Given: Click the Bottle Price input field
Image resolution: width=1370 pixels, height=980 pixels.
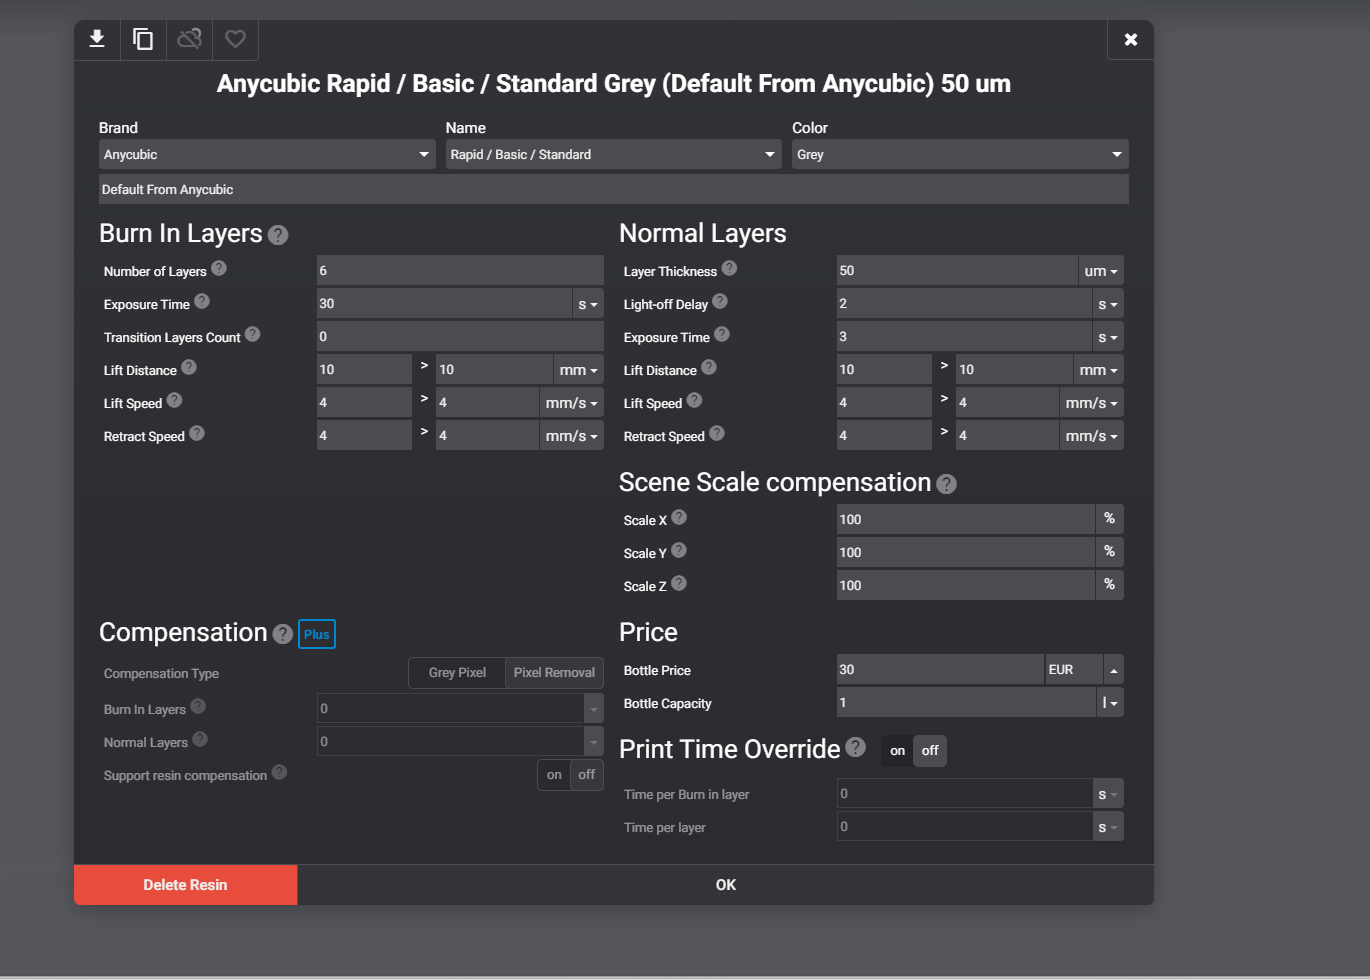Looking at the screenshot, I should [939, 670].
